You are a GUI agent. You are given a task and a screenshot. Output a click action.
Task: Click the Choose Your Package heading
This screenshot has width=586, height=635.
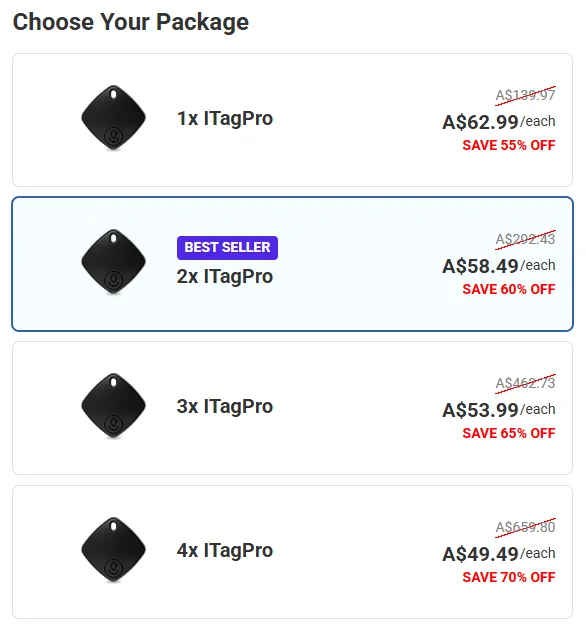coord(131,22)
